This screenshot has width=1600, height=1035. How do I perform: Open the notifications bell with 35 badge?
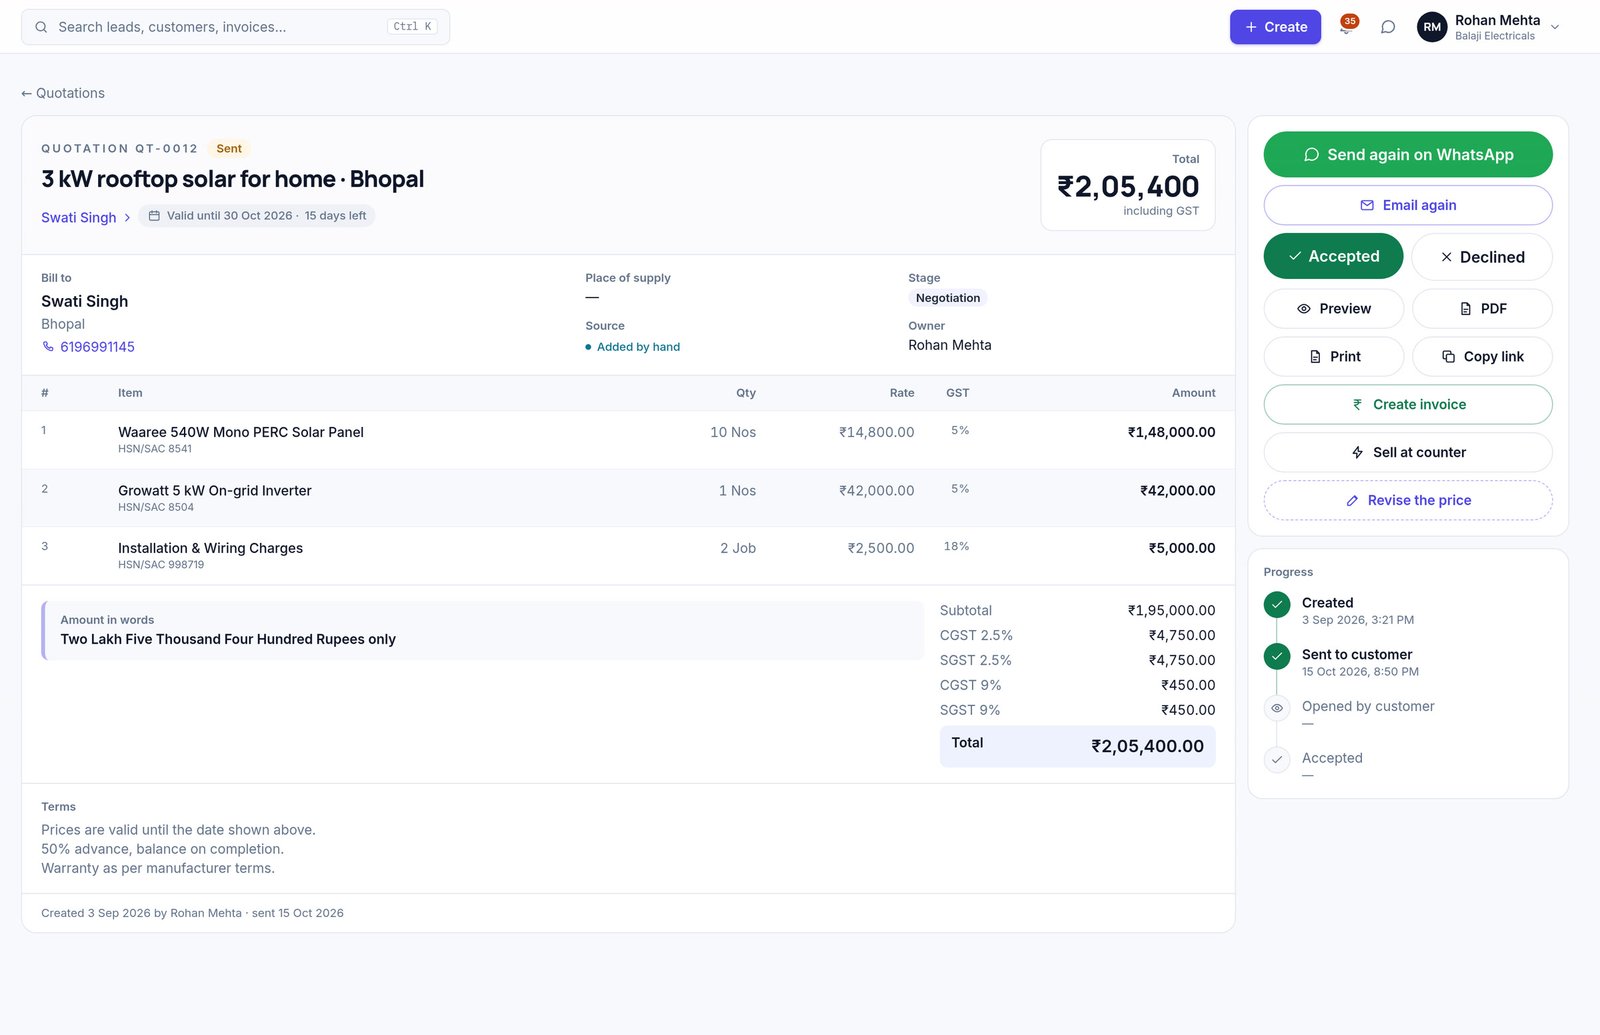coord(1346,27)
